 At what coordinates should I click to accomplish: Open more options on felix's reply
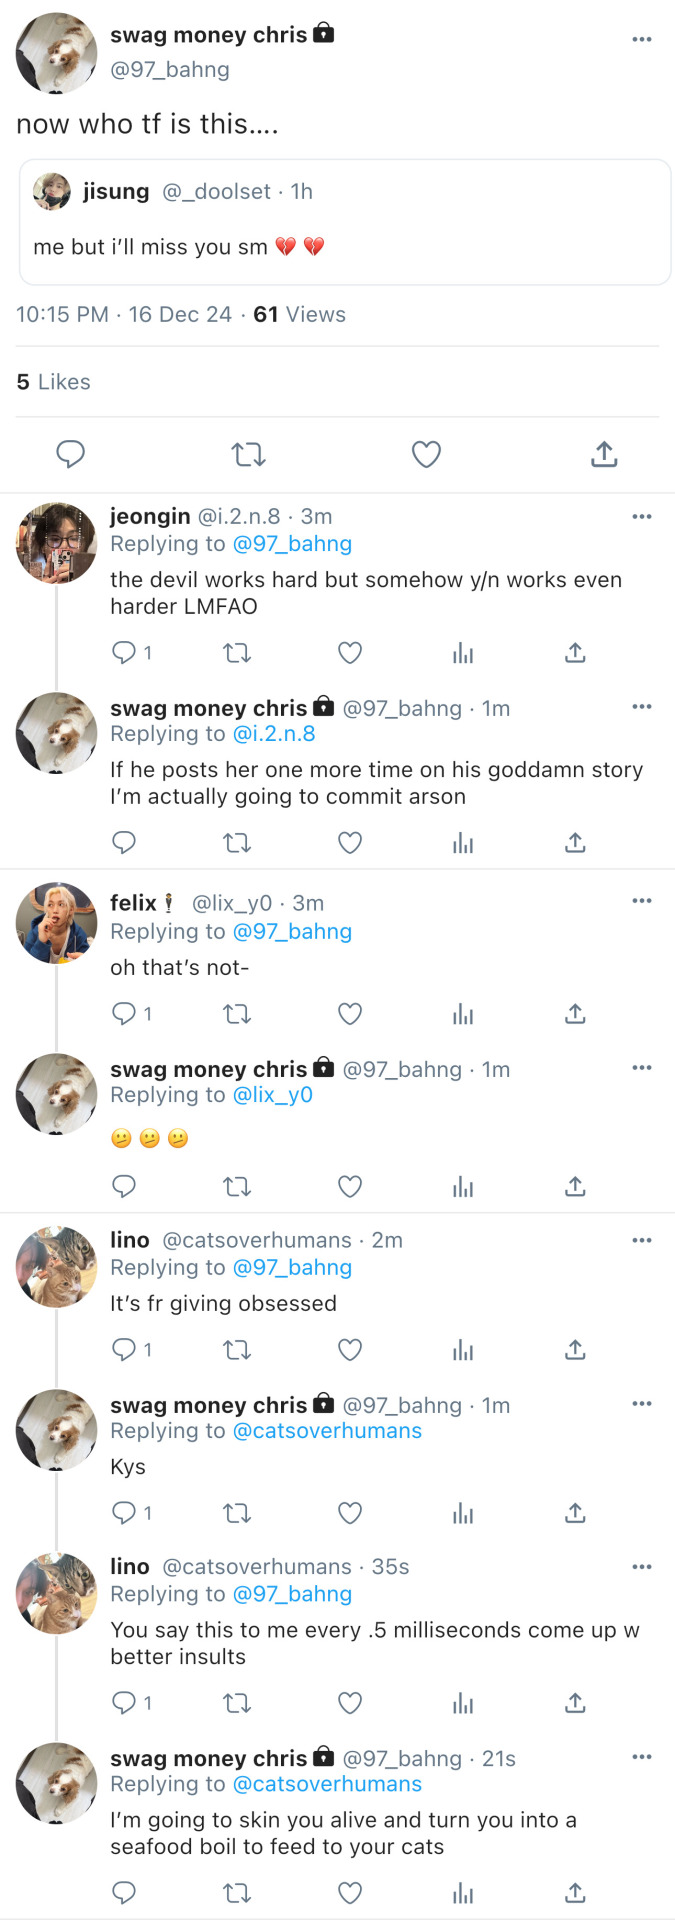point(642,901)
